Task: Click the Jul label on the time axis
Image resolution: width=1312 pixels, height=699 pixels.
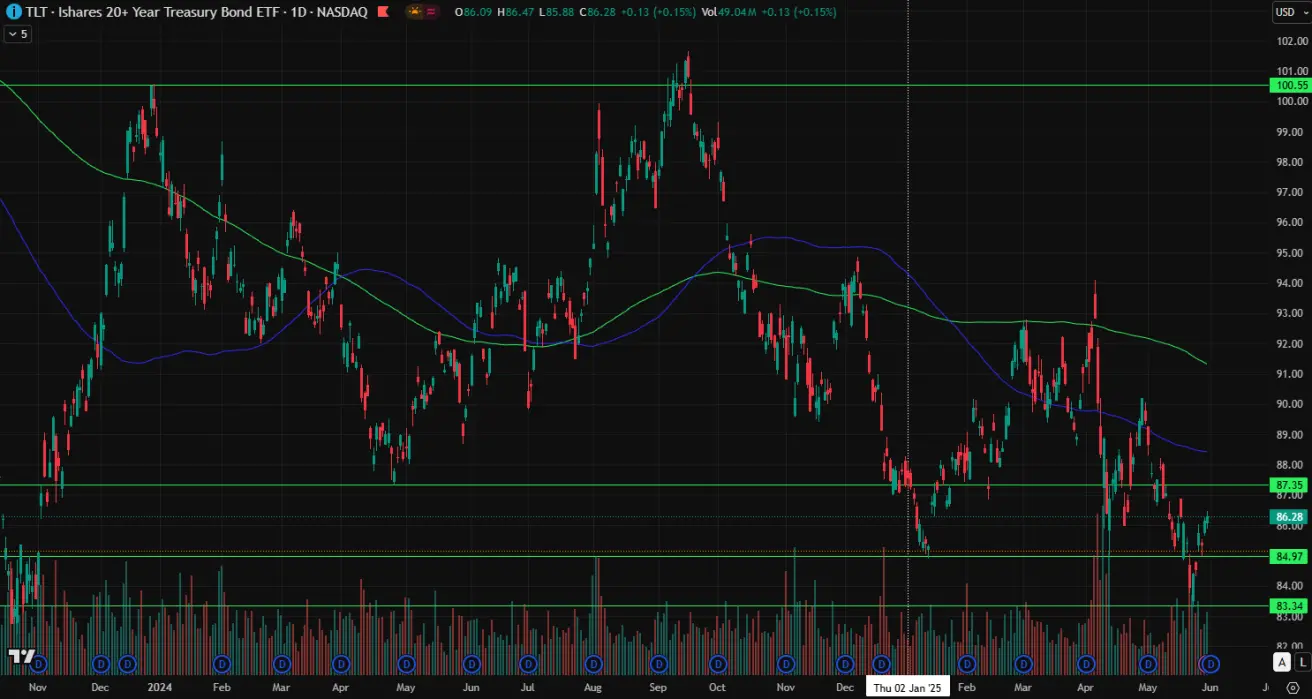Action: tap(527, 688)
